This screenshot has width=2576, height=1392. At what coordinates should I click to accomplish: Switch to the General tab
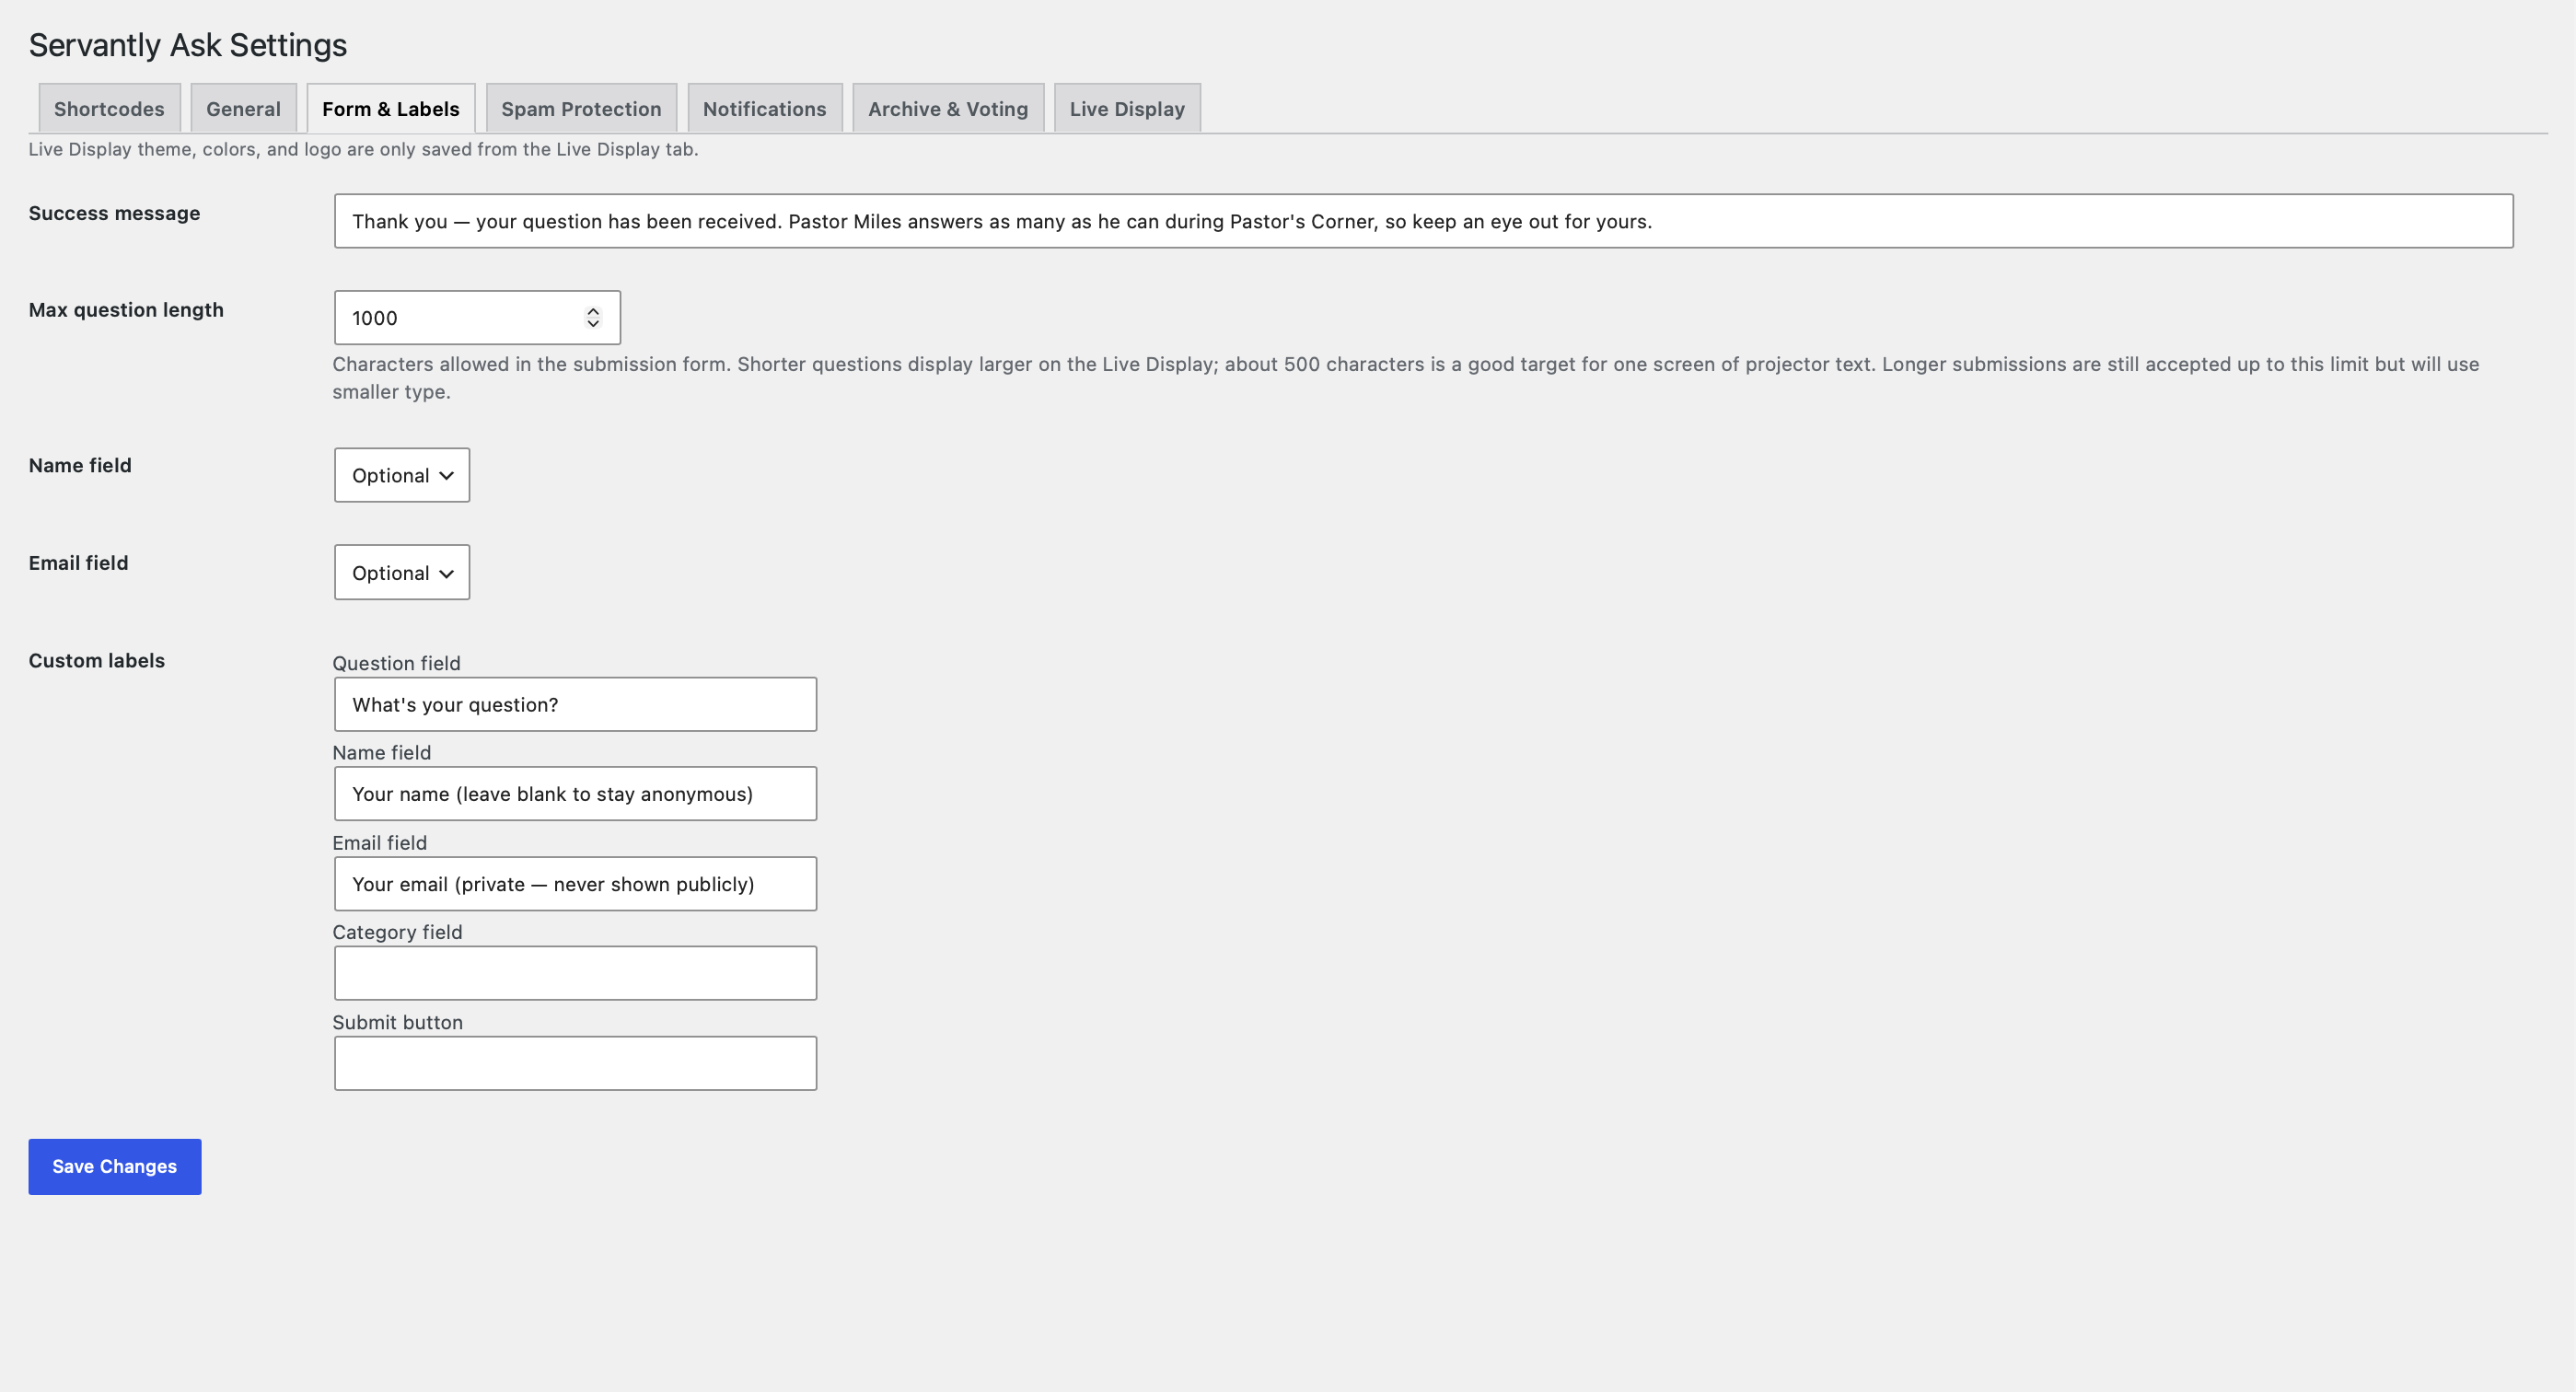(x=243, y=108)
